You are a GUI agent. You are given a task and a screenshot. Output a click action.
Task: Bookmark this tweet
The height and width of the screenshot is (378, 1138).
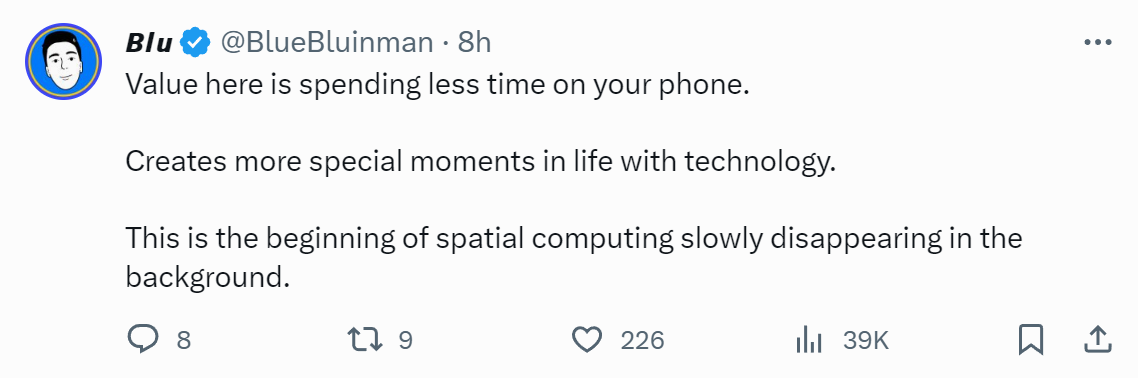pyautogui.click(x=1030, y=340)
